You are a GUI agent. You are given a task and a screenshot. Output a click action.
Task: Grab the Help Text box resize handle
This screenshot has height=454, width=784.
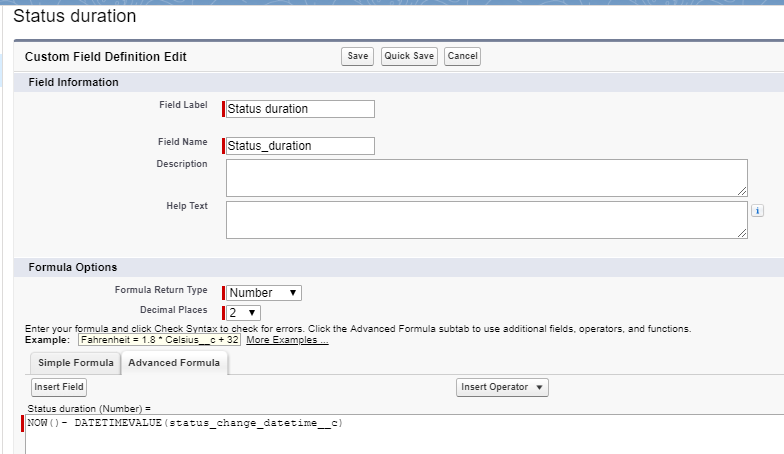(742, 233)
